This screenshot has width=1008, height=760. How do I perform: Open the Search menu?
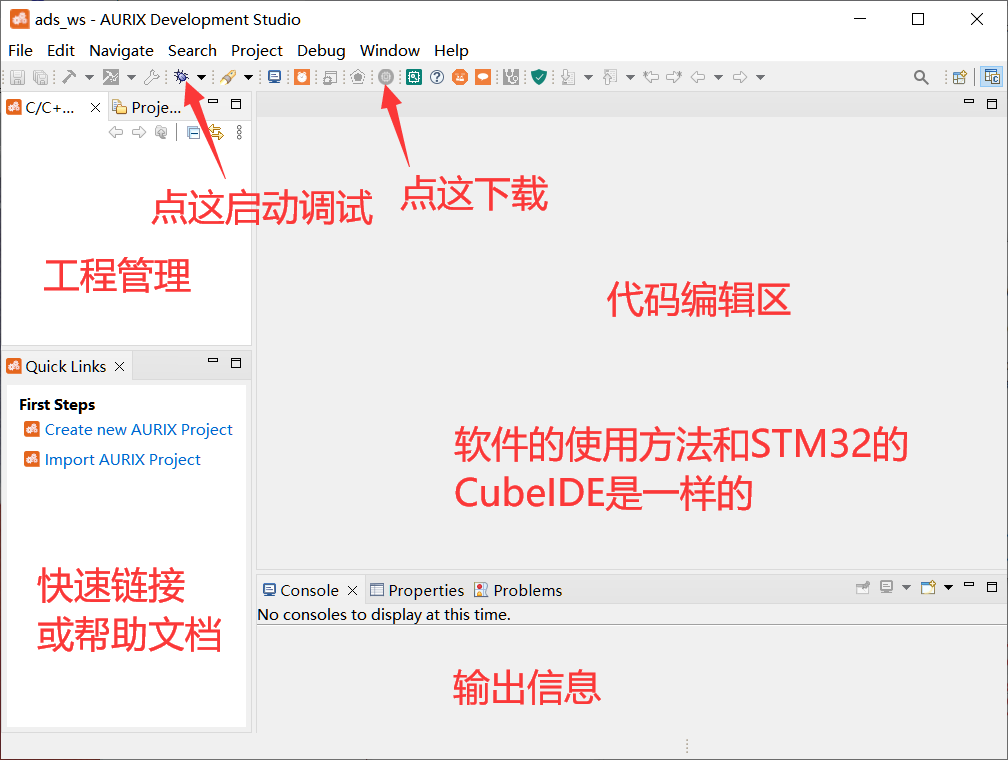[192, 50]
